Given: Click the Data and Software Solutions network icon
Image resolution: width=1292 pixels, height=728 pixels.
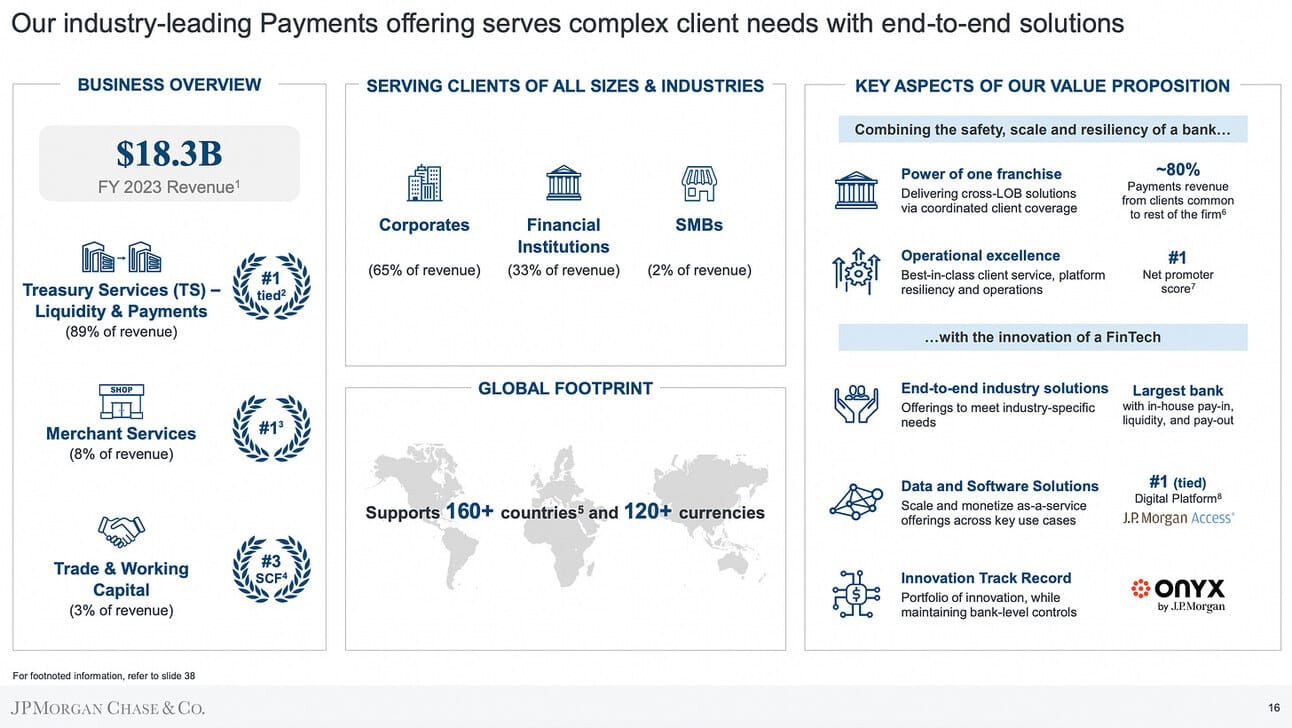Looking at the screenshot, I should pos(856,501).
